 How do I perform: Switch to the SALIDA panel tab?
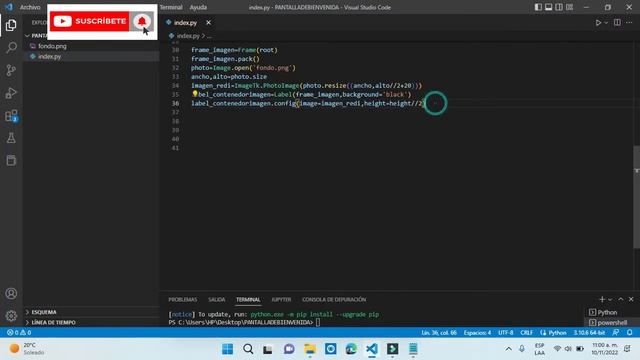click(216, 300)
